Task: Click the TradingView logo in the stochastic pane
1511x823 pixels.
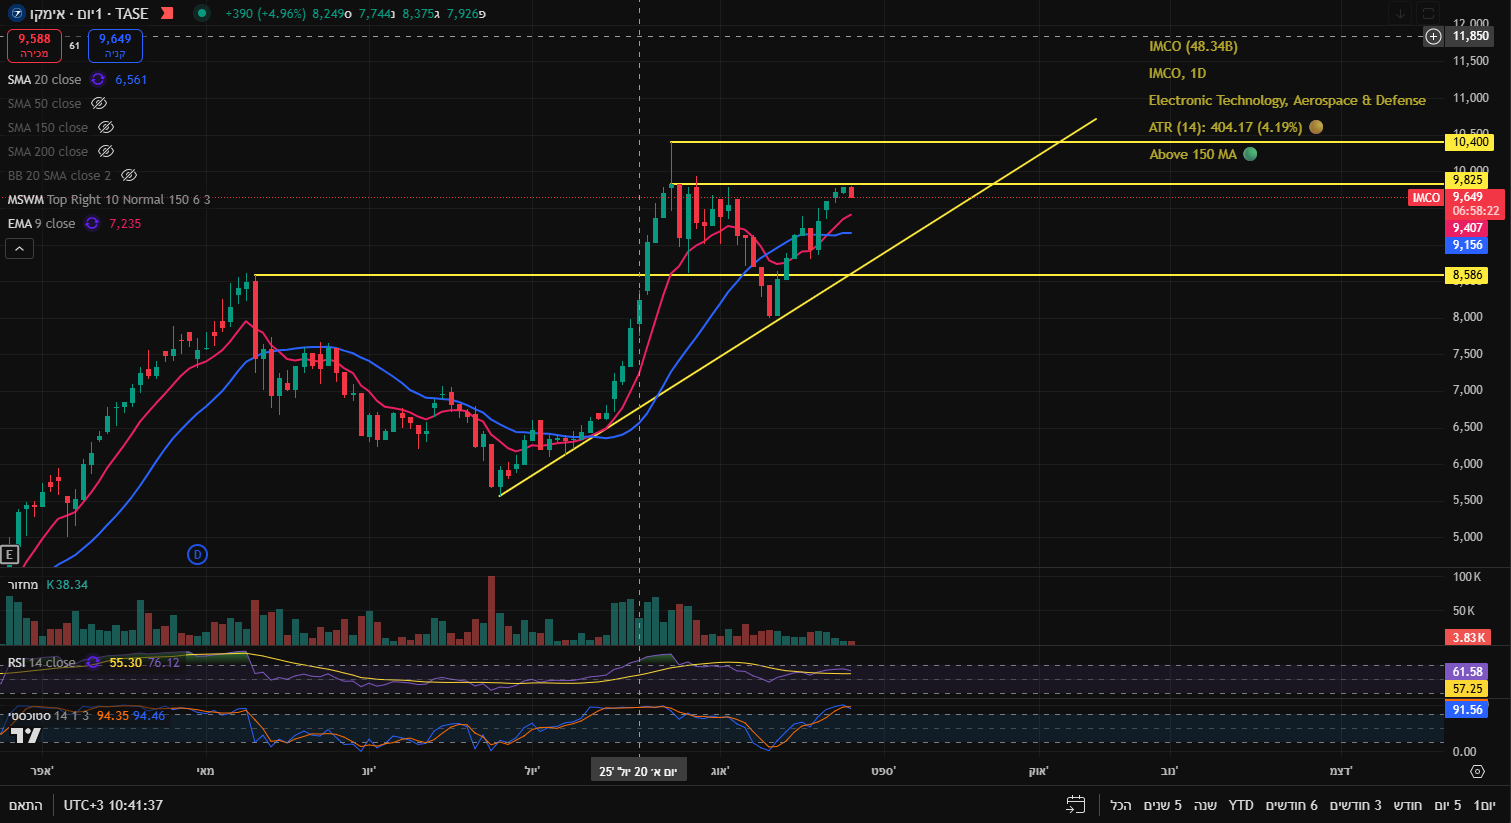Action: coord(26,736)
